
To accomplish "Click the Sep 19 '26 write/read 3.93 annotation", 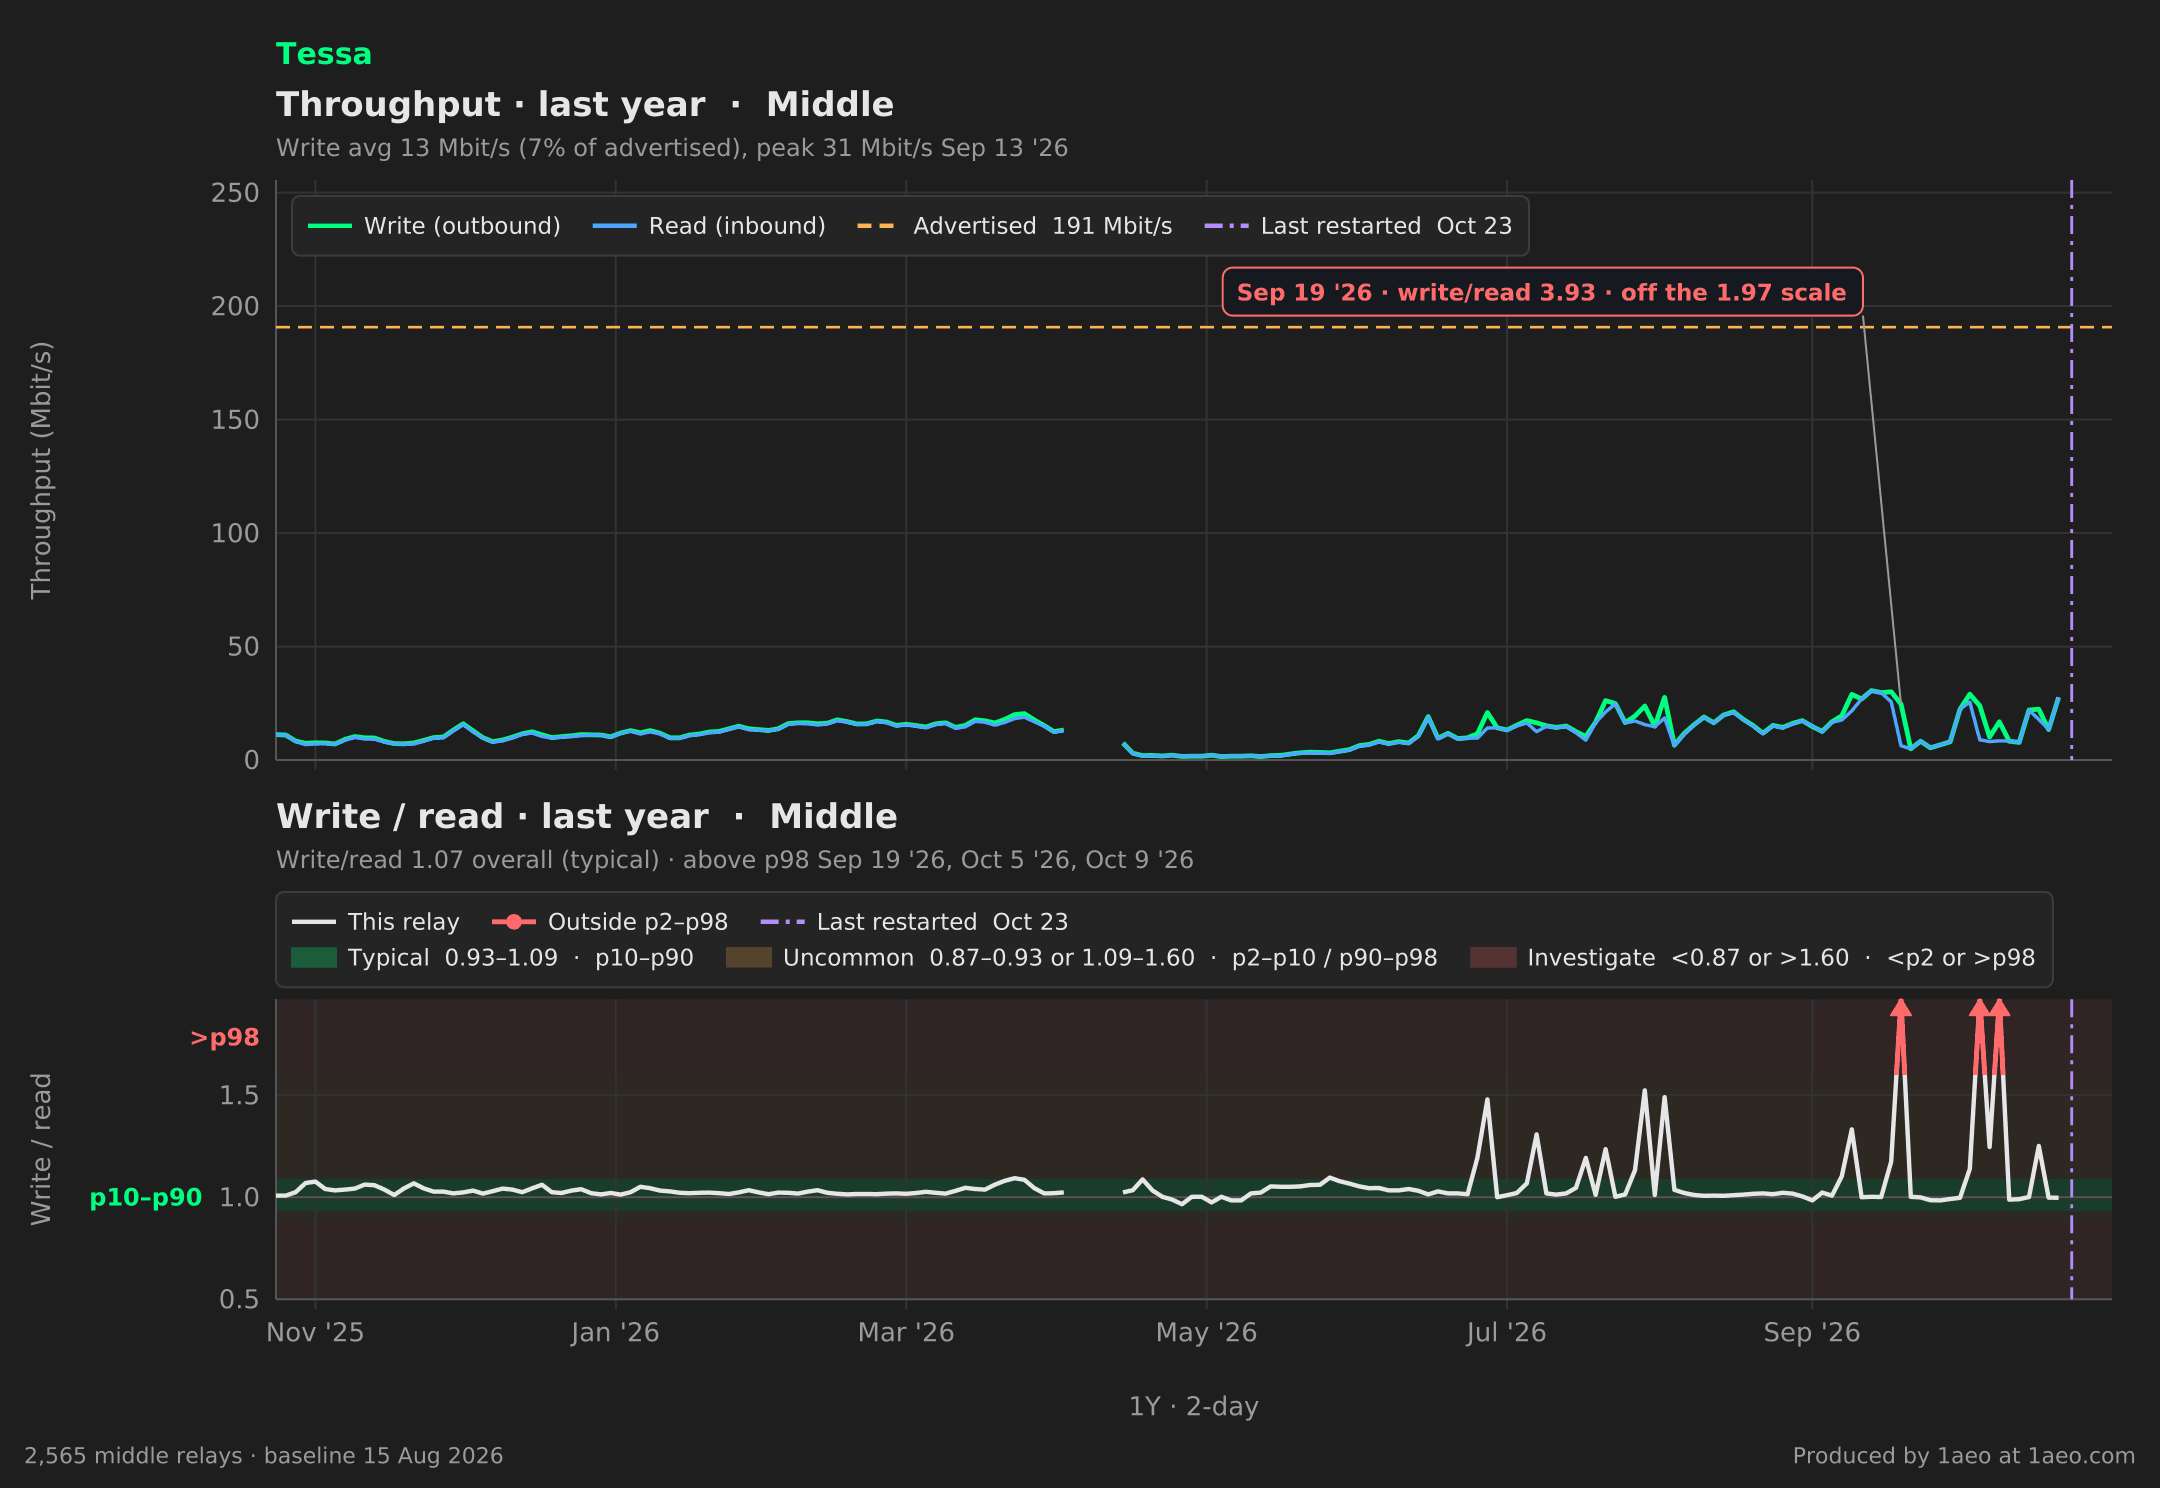I will pos(1542,292).
